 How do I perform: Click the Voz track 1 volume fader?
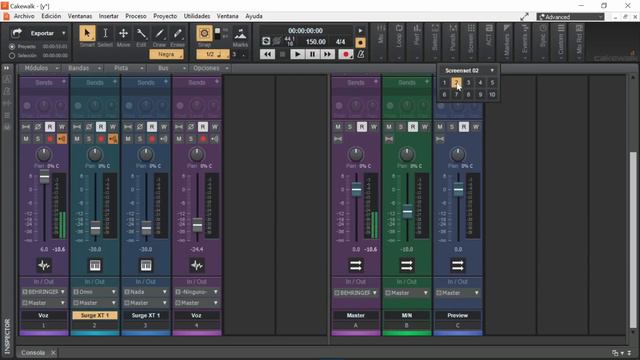tap(44, 178)
